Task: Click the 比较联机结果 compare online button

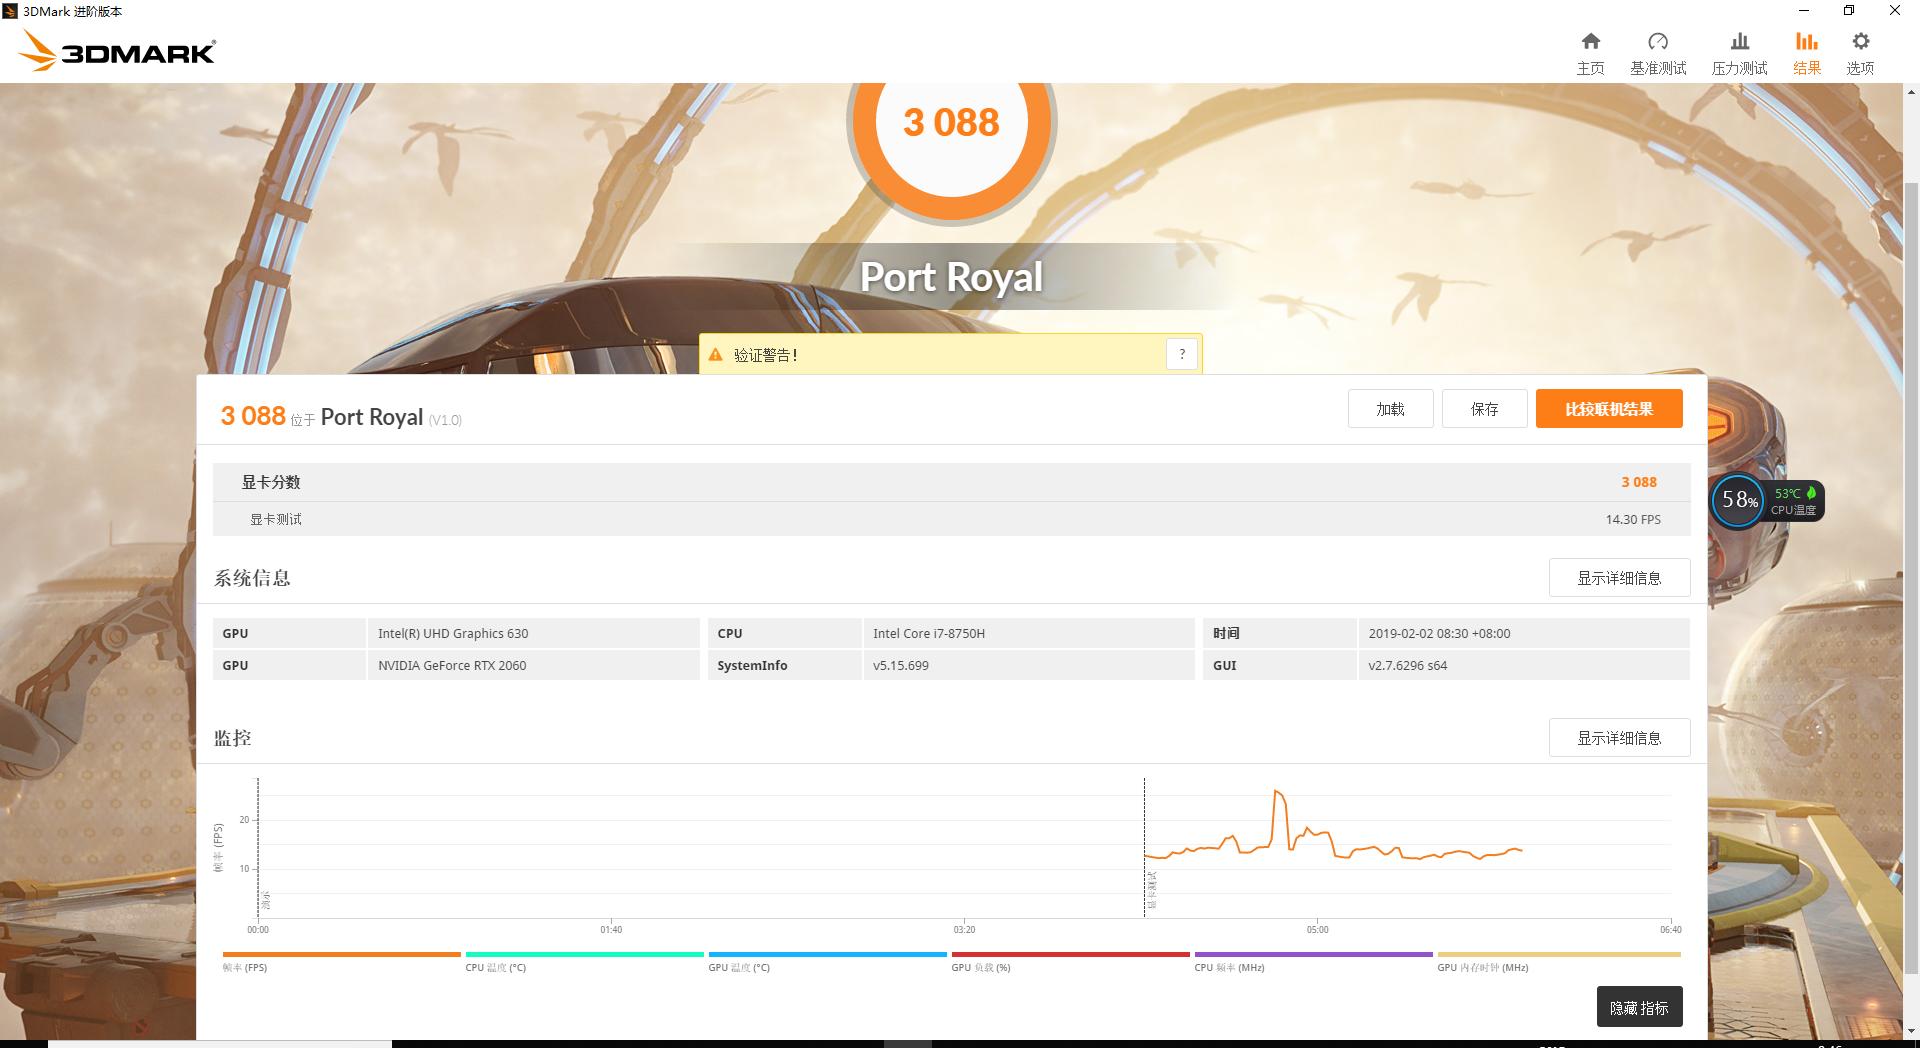Action: click(1608, 409)
